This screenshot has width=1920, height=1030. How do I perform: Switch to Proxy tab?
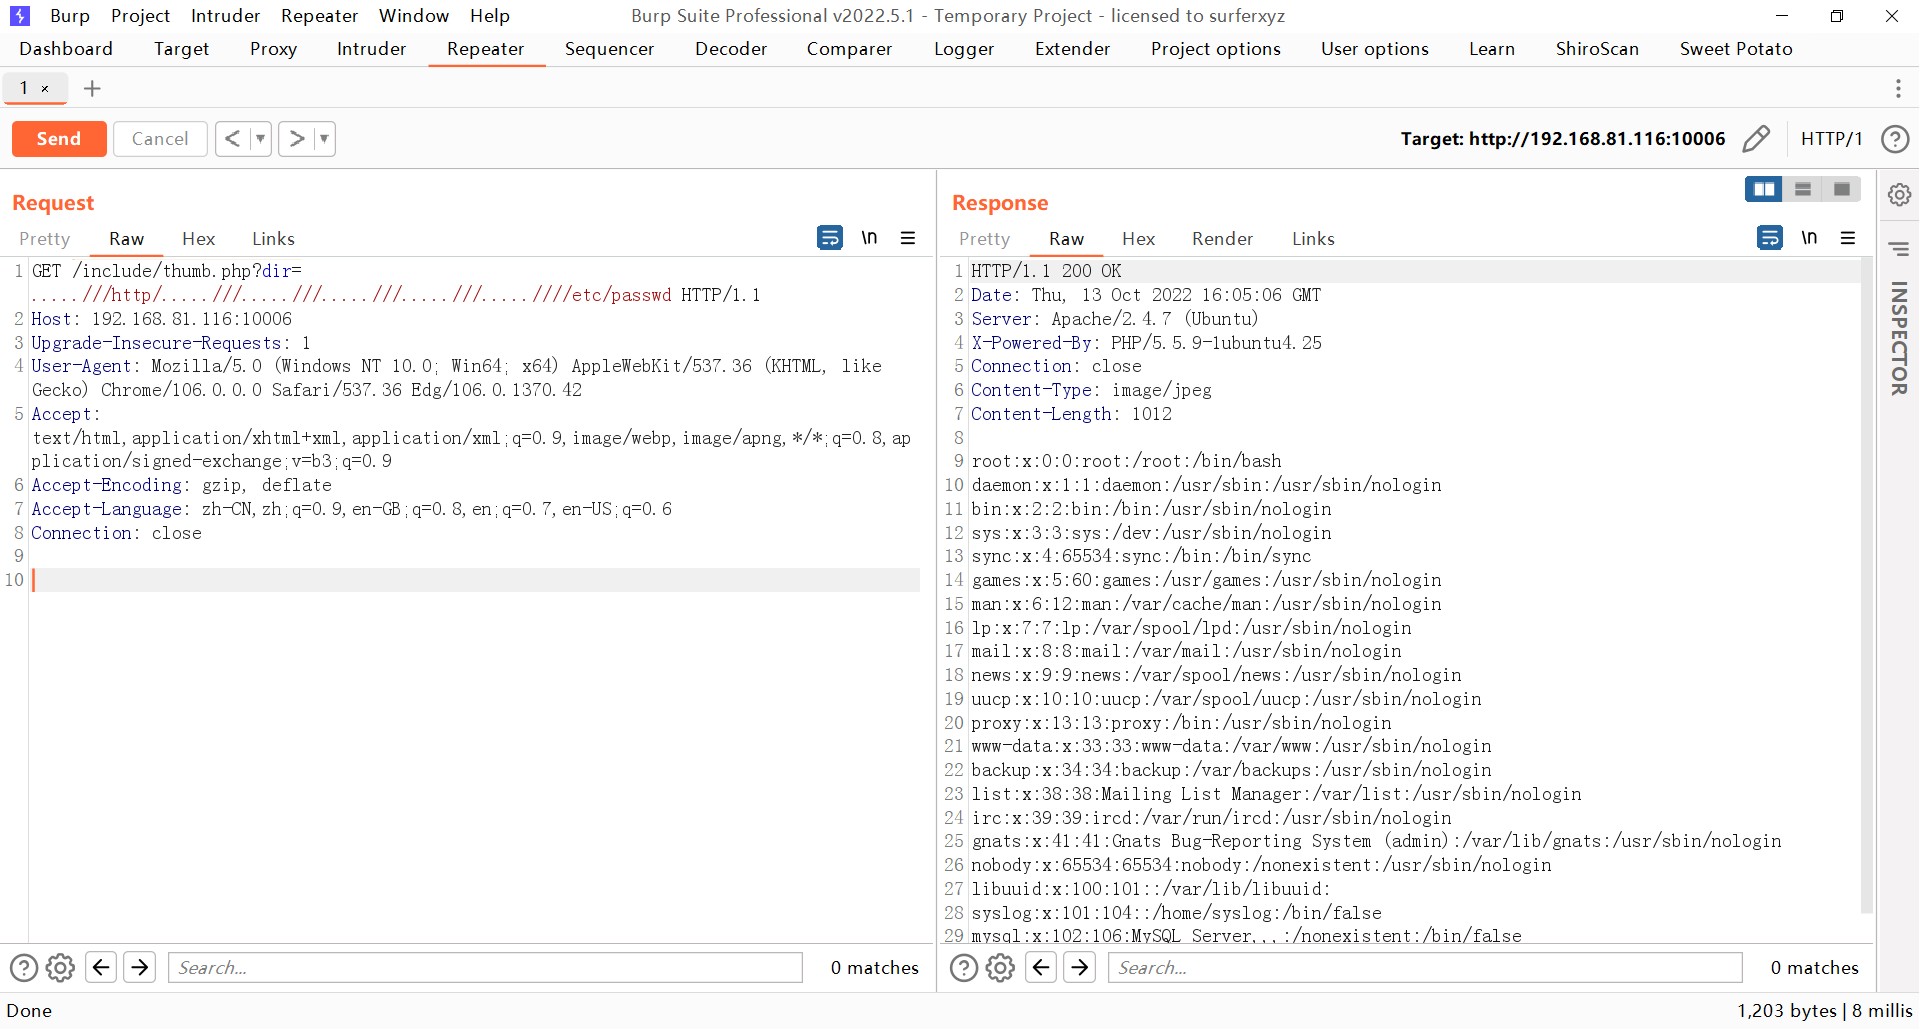tap(273, 49)
